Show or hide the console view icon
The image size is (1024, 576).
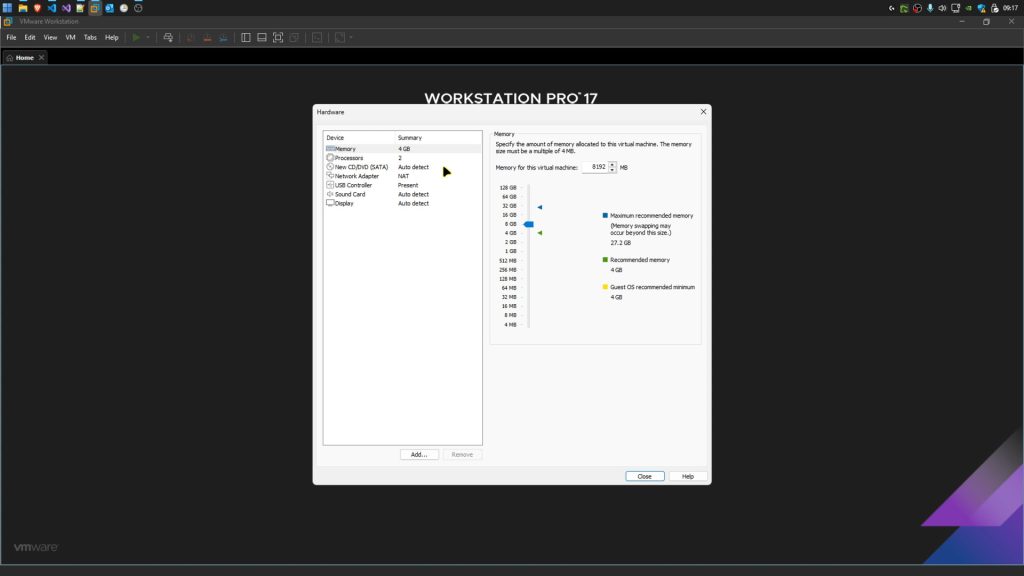[x=261, y=37]
